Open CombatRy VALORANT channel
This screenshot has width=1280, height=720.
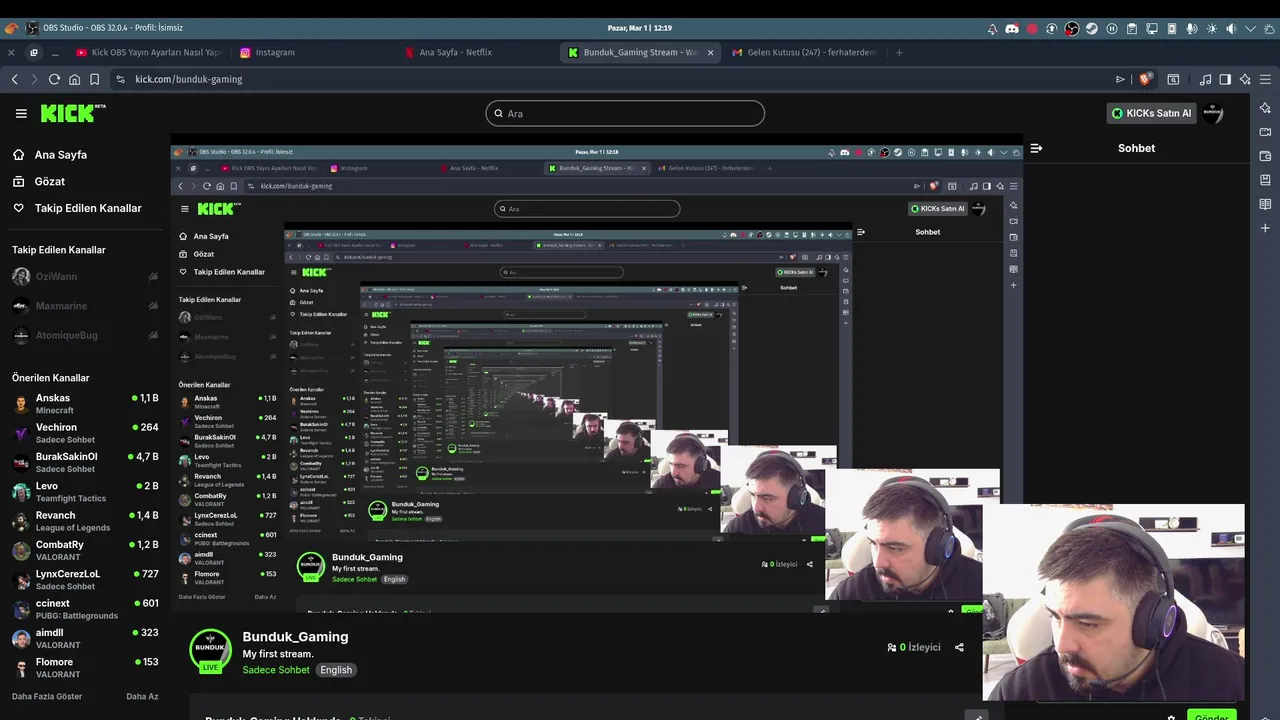click(x=85, y=550)
